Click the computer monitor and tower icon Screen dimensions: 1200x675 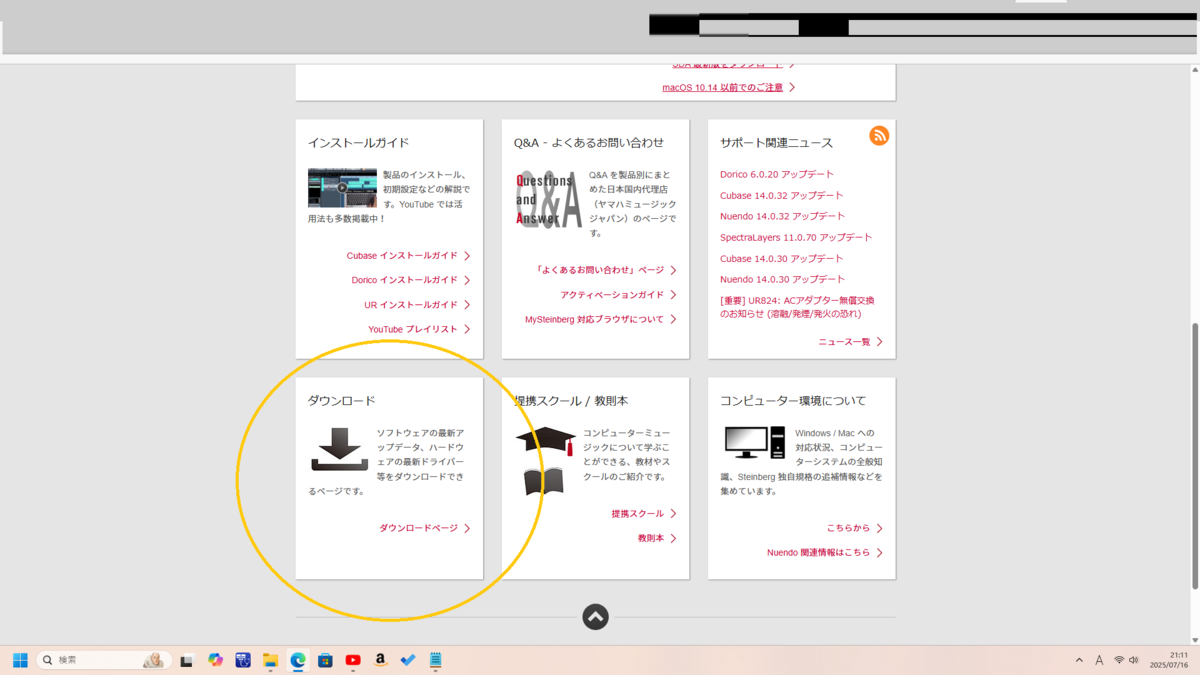click(x=754, y=442)
